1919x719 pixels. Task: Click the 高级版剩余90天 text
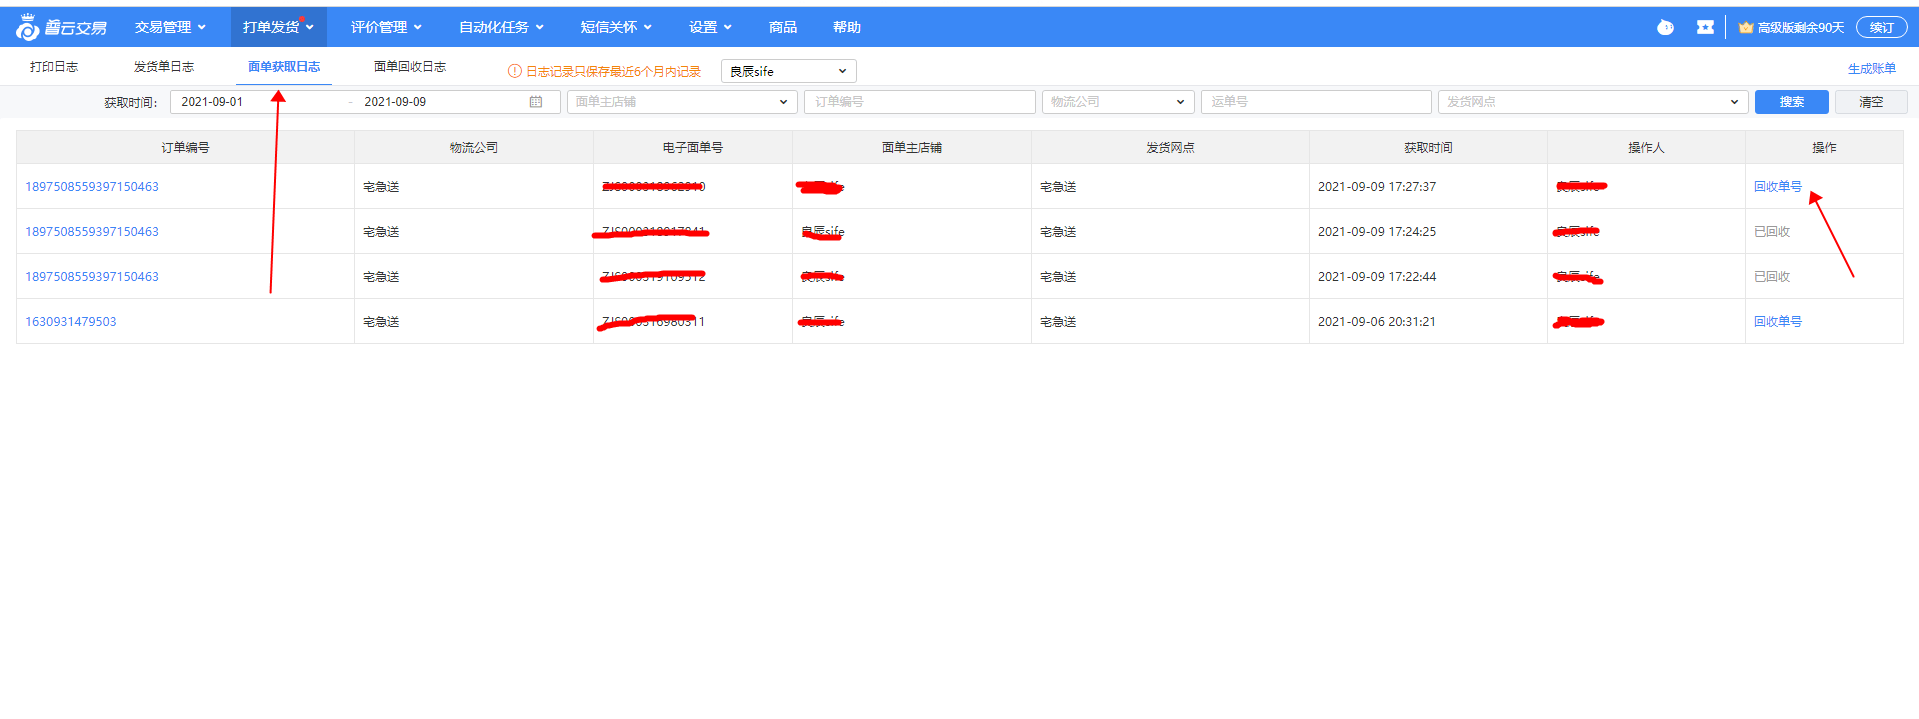point(1801,27)
